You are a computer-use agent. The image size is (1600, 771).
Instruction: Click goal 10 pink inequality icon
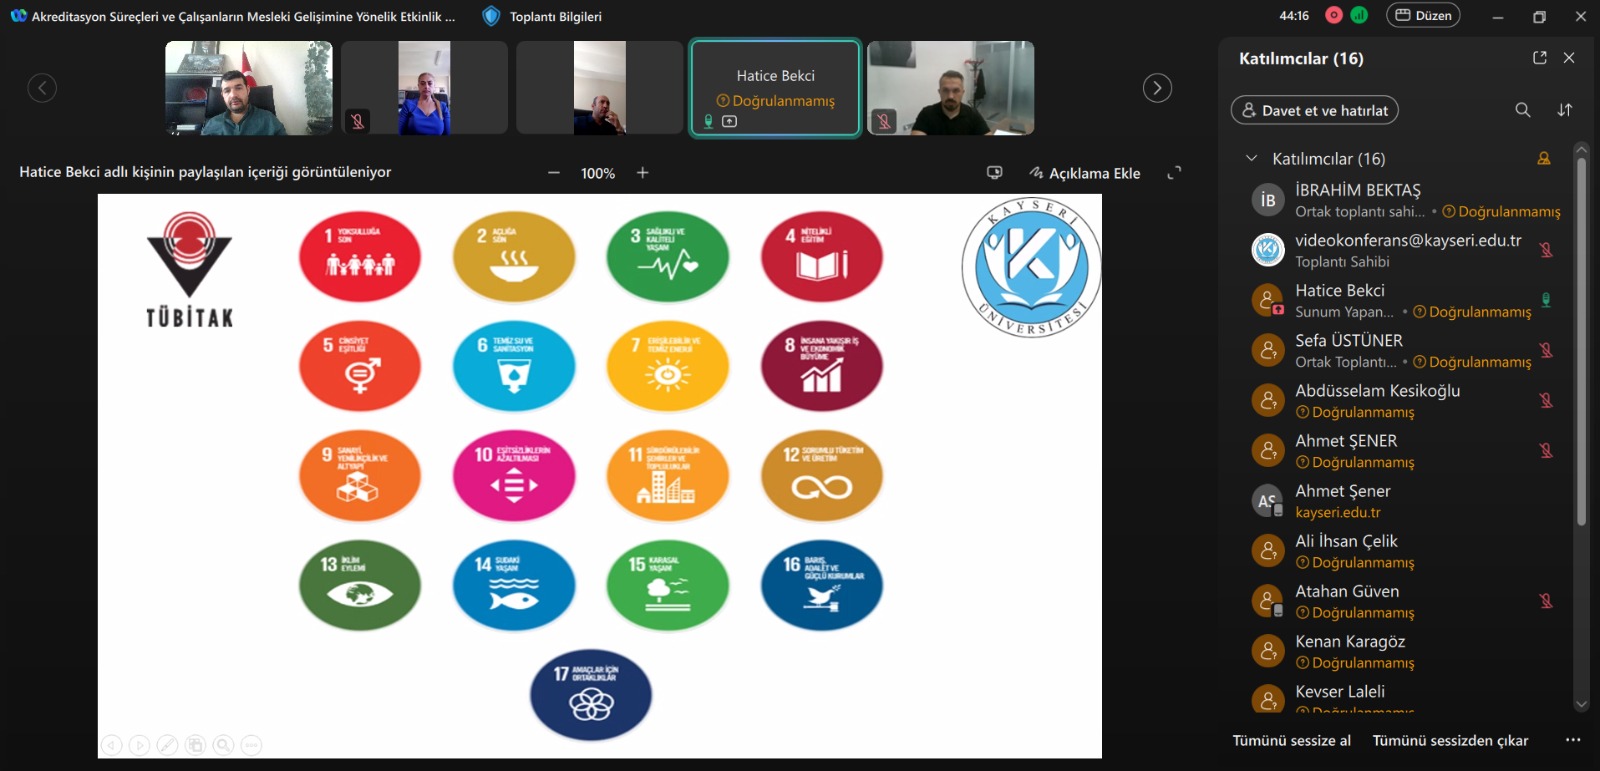514,476
